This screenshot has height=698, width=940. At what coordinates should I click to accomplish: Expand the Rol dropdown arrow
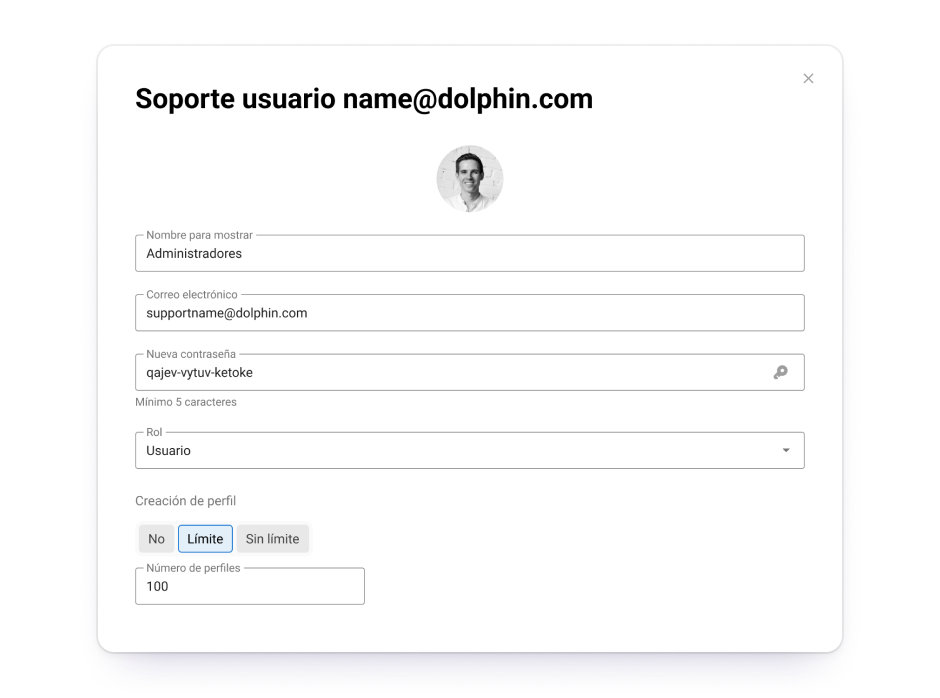pyautogui.click(x=786, y=451)
